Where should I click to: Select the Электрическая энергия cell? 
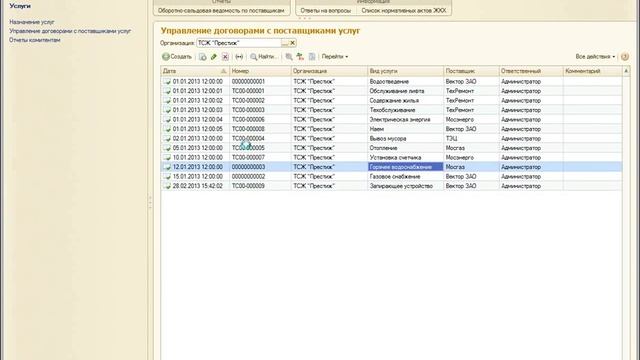tap(405, 119)
